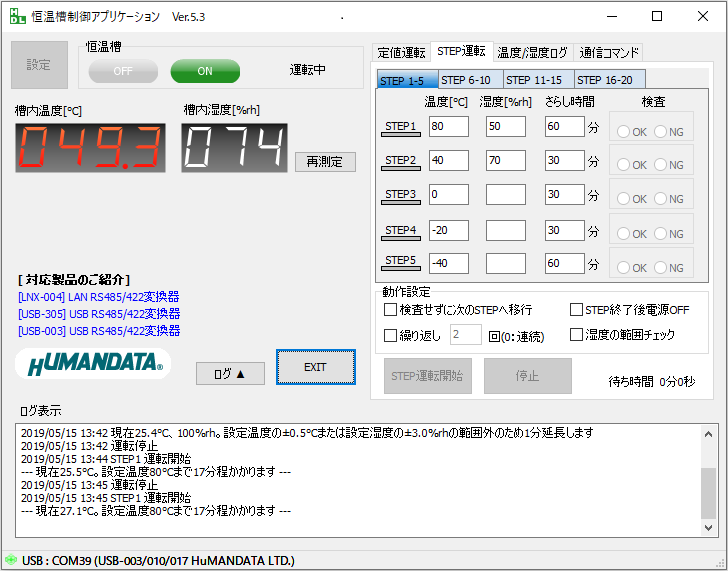Click the 再測定 button

click(x=324, y=161)
